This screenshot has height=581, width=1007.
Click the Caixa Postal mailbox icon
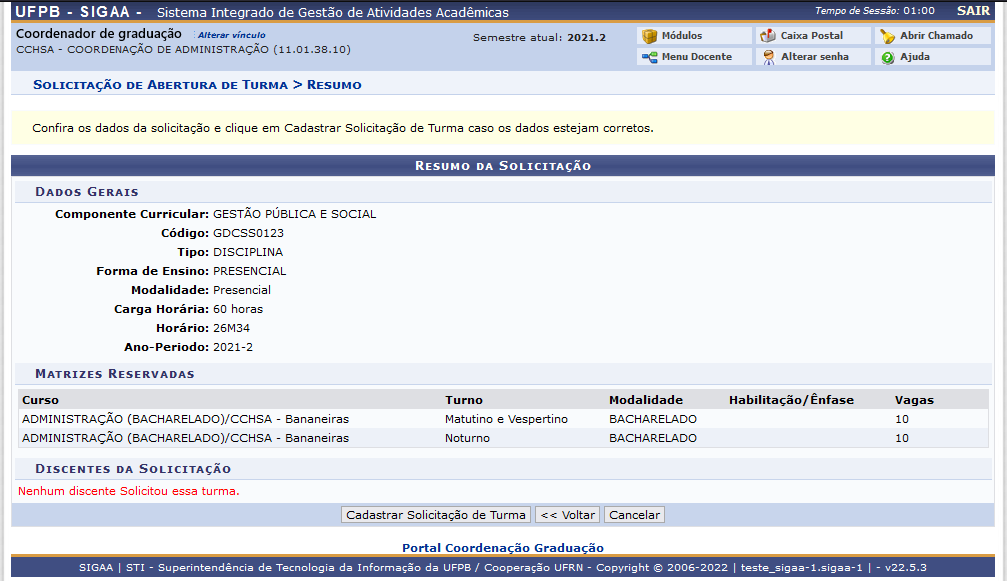point(768,36)
